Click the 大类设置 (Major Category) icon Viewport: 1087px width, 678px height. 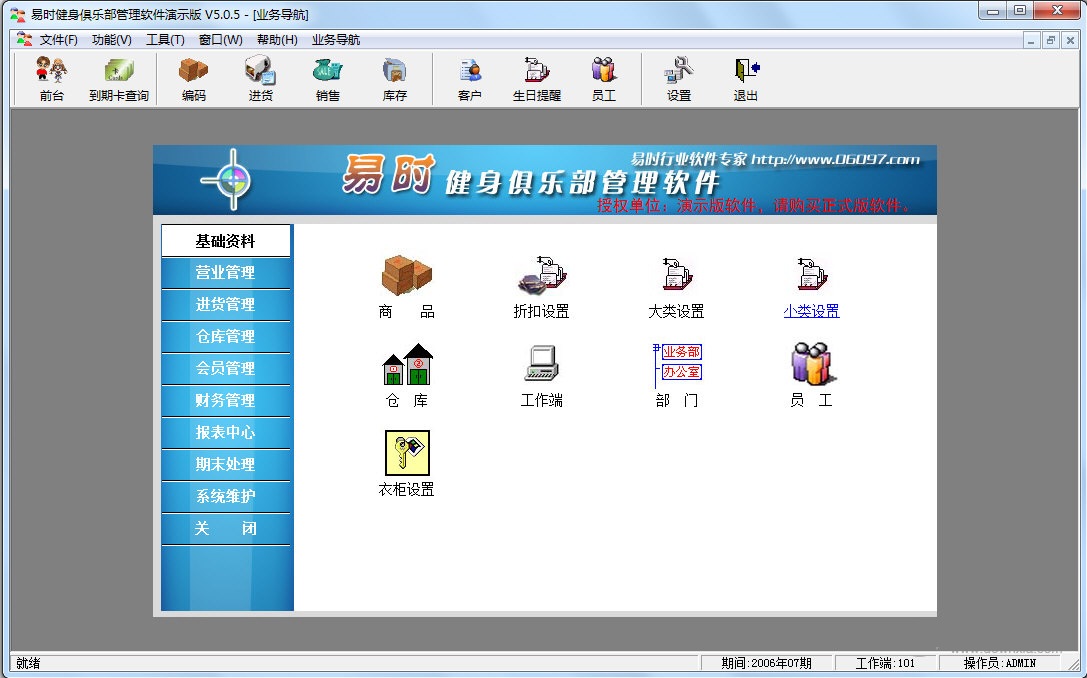click(677, 283)
